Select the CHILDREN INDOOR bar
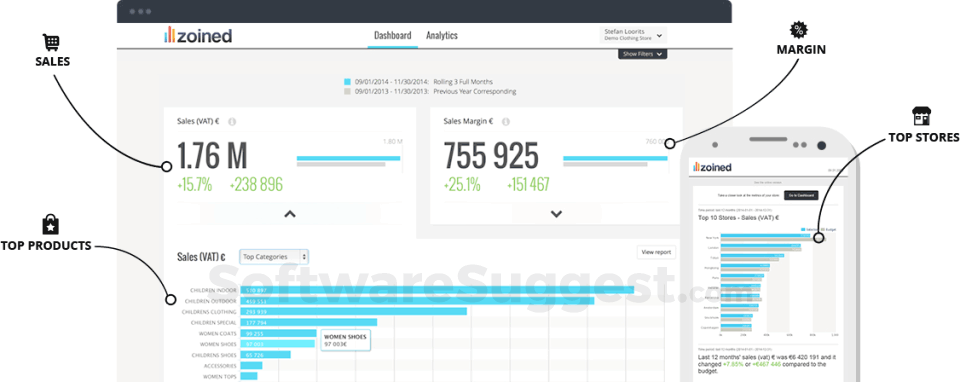960x382 pixels. (437, 290)
